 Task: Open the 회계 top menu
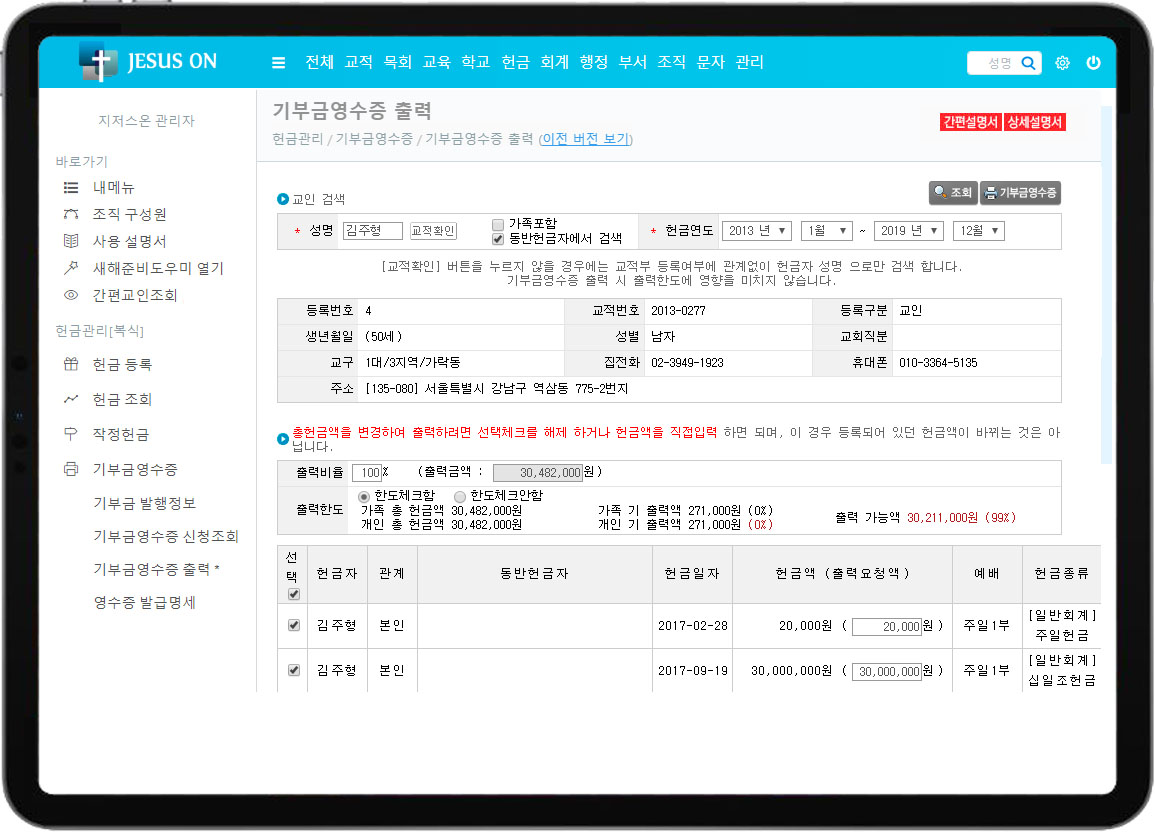point(554,62)
